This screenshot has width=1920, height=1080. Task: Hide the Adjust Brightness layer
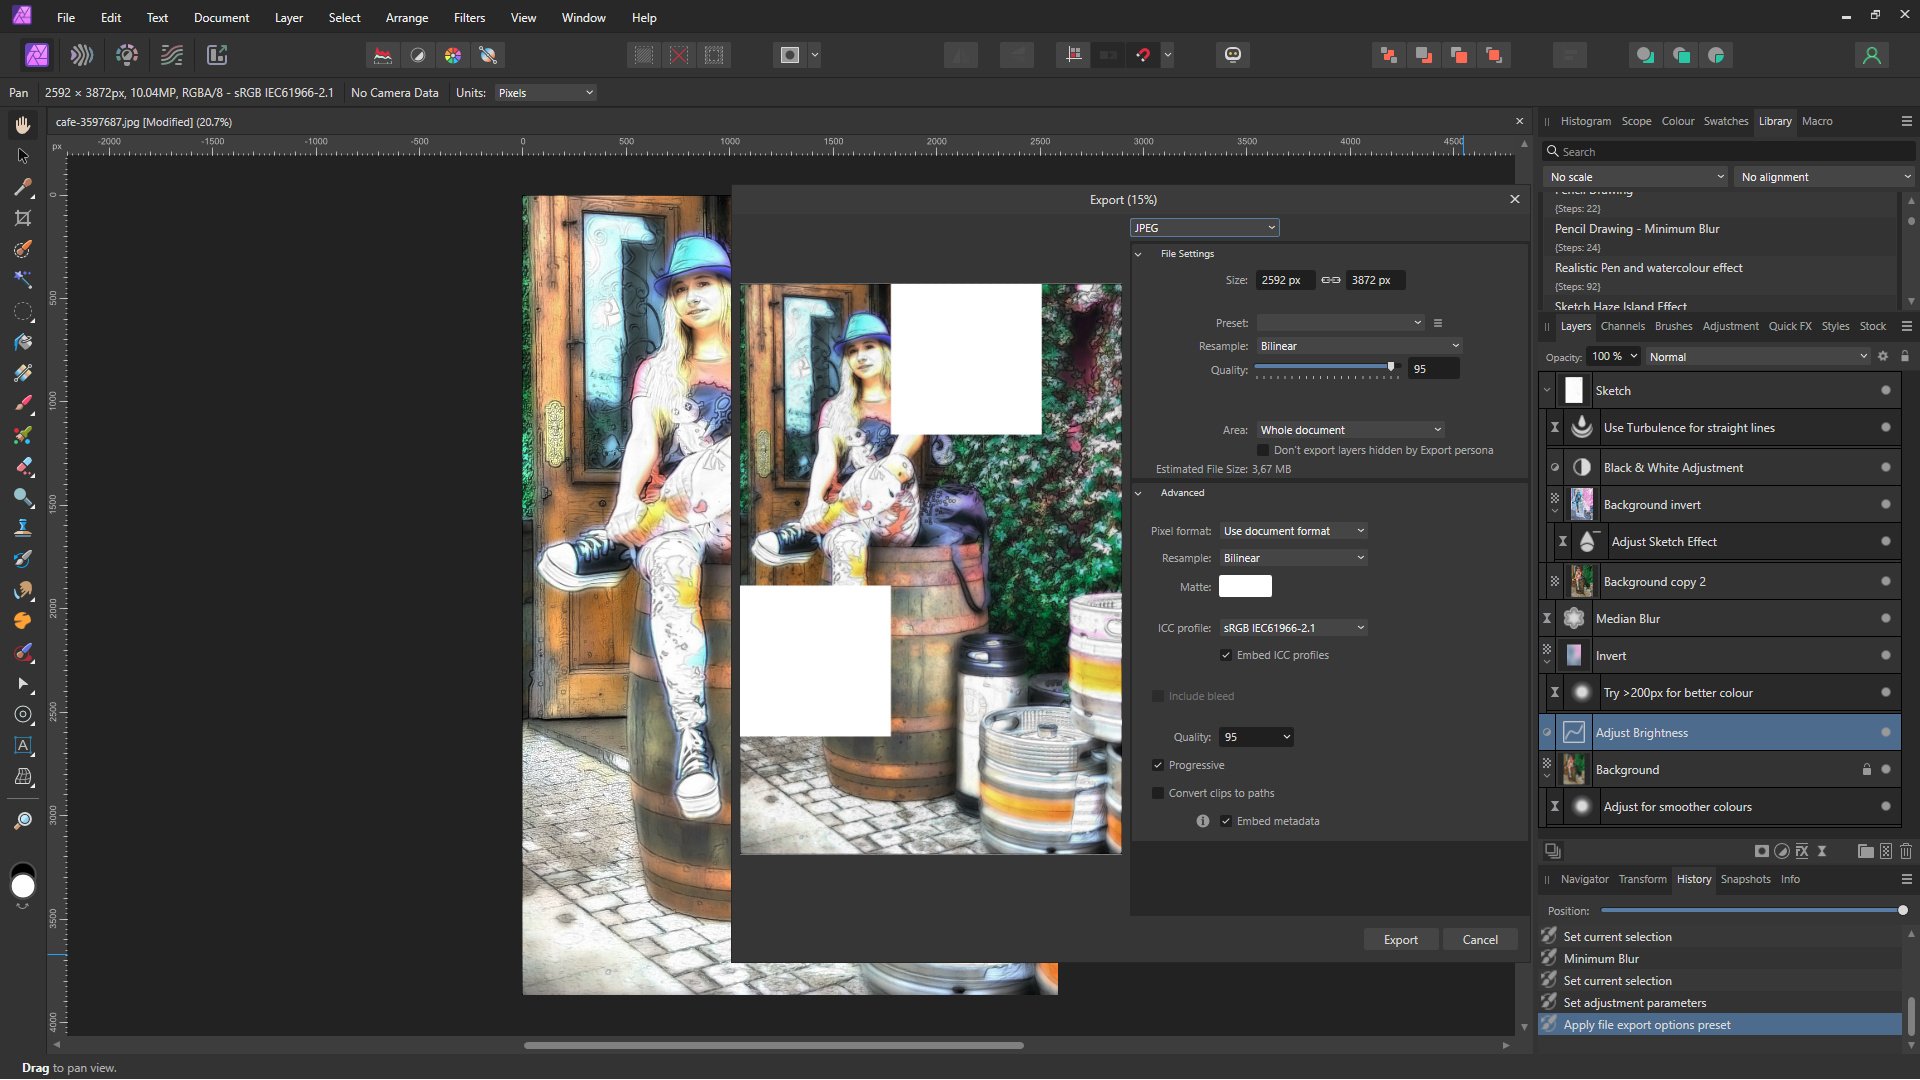point(1886,732)
